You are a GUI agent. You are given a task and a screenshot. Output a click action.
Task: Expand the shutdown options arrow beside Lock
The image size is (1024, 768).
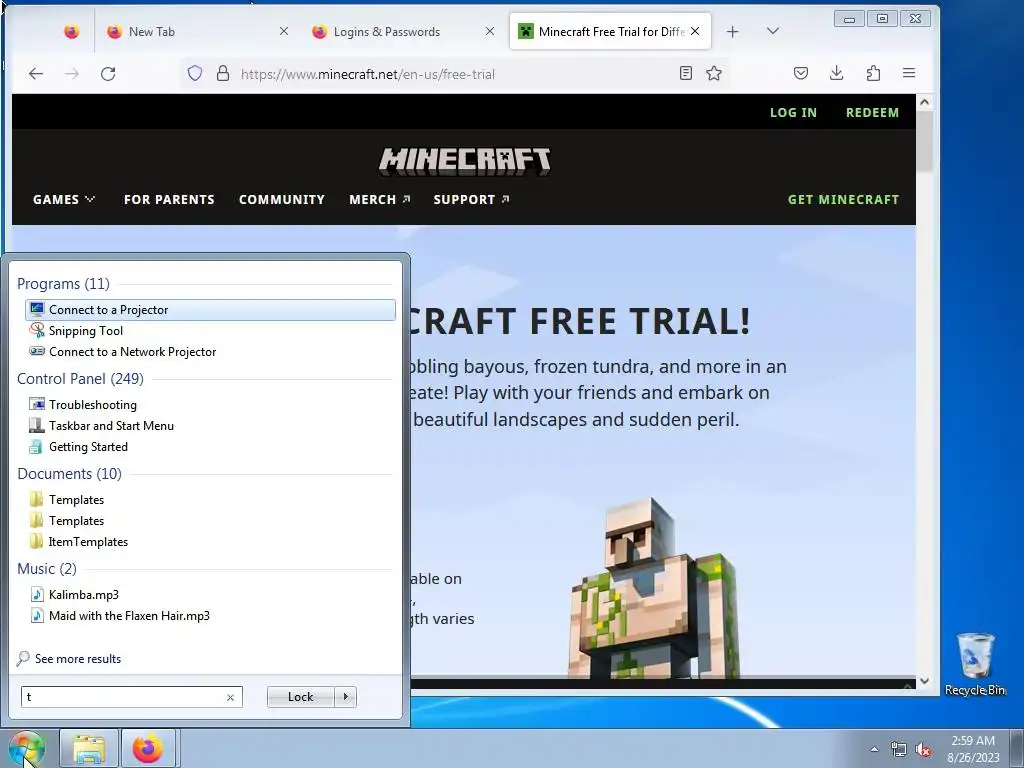(345, 697)
